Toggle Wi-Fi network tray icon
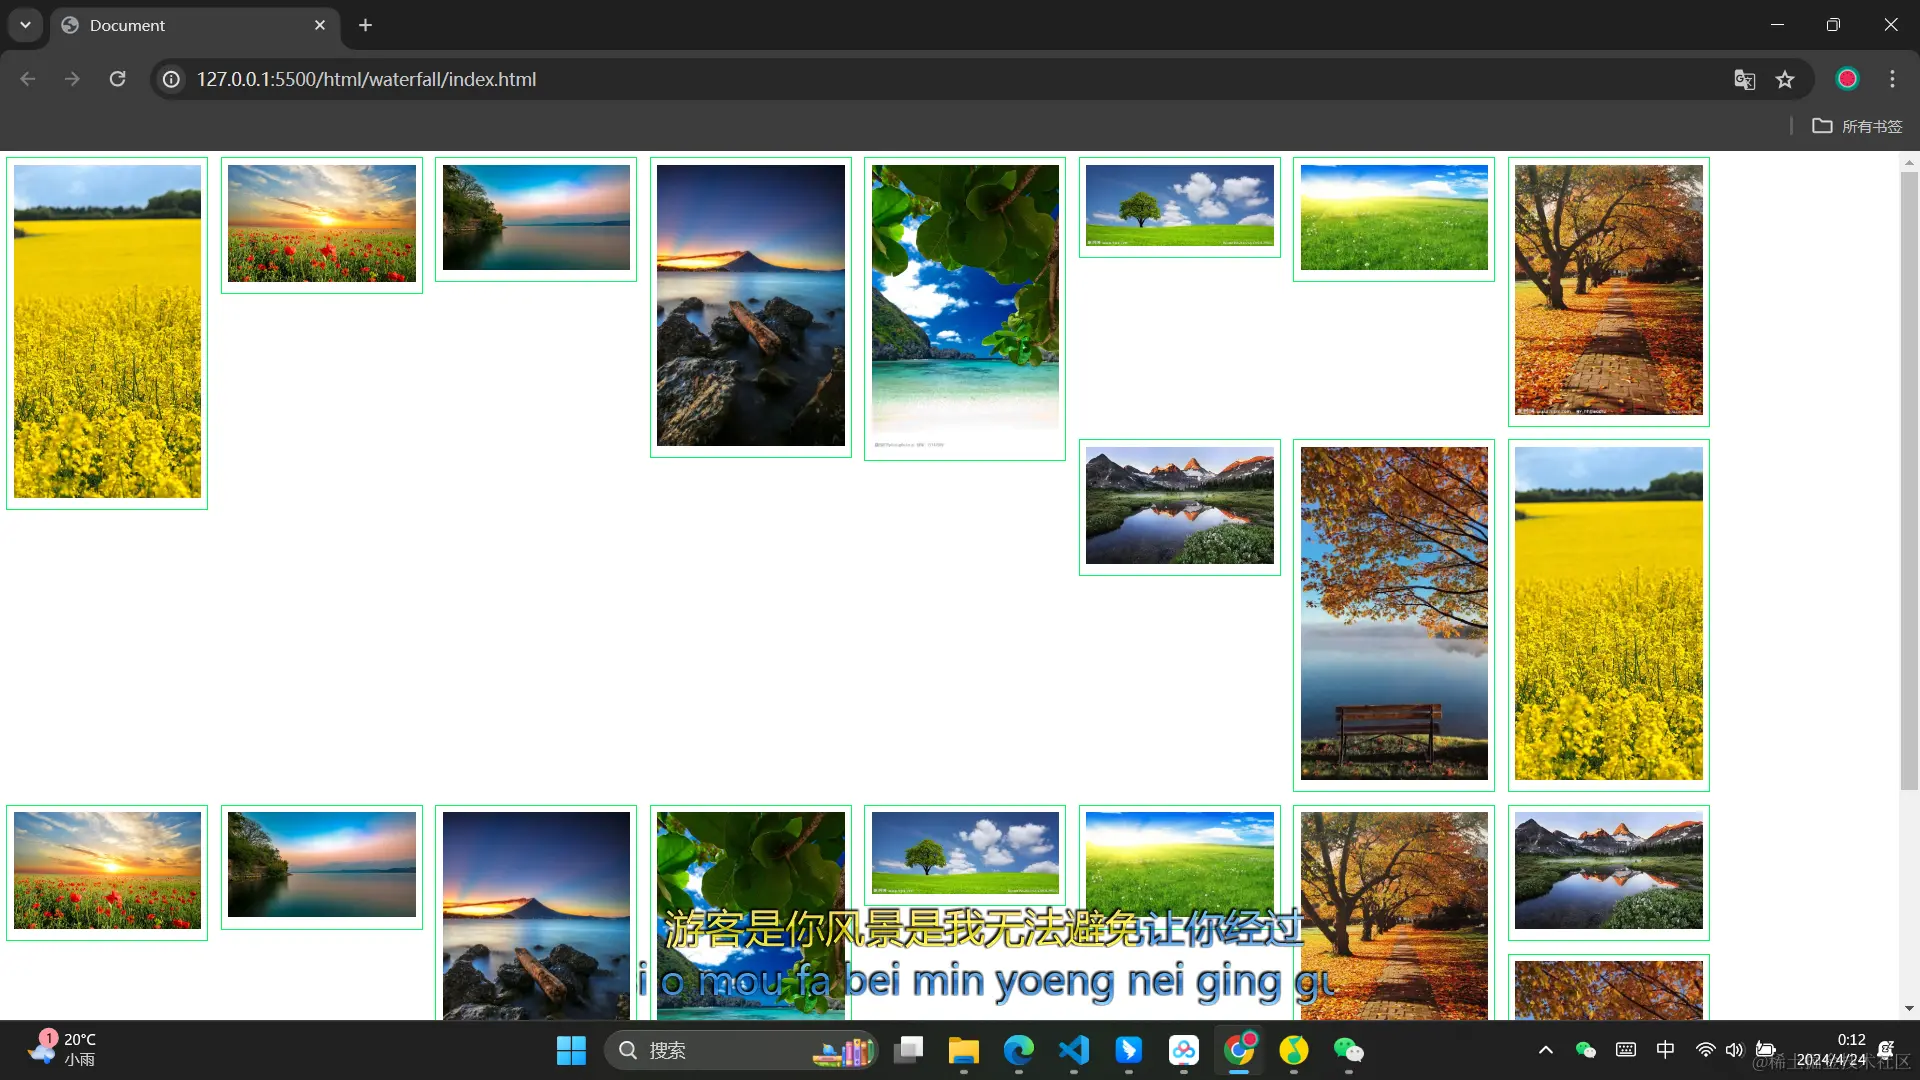The width and height of the screenshot is (1920, 1080). click(x=1705, y=1049)
